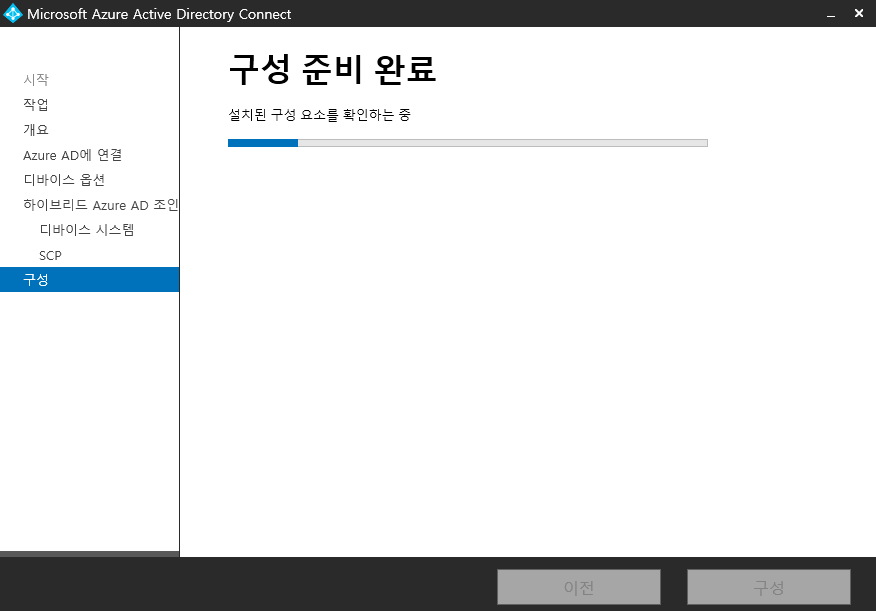Image resolution: width=876 pixels, height=611 pixels.
Task: Open the 개요 step
Action: [x=36, y=130]
